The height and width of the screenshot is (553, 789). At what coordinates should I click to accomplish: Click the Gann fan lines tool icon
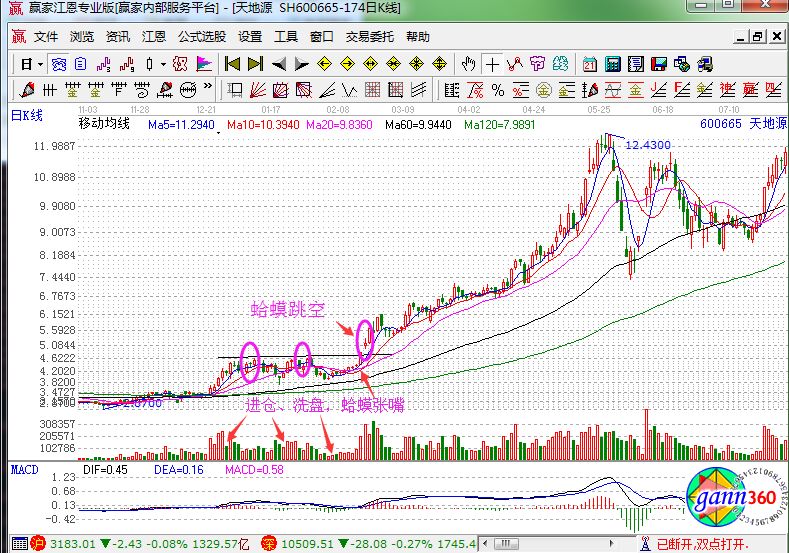(257, 90)
